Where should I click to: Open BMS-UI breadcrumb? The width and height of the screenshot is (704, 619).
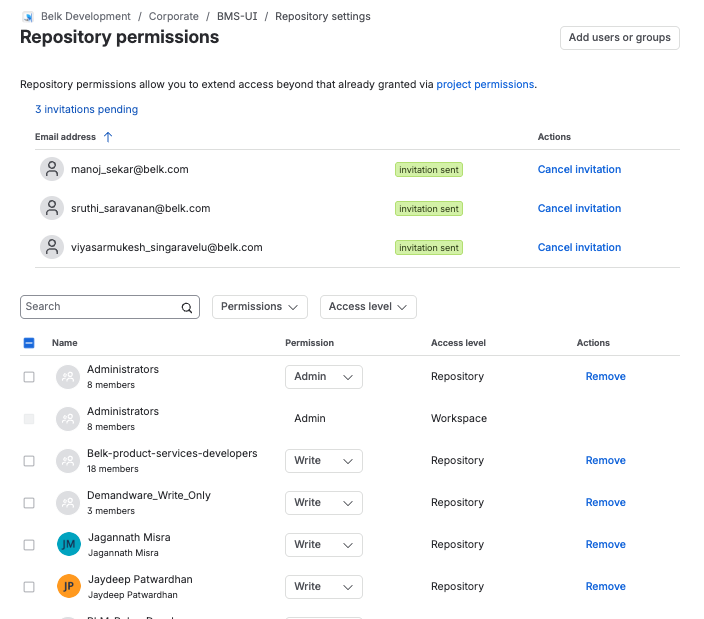237,17
